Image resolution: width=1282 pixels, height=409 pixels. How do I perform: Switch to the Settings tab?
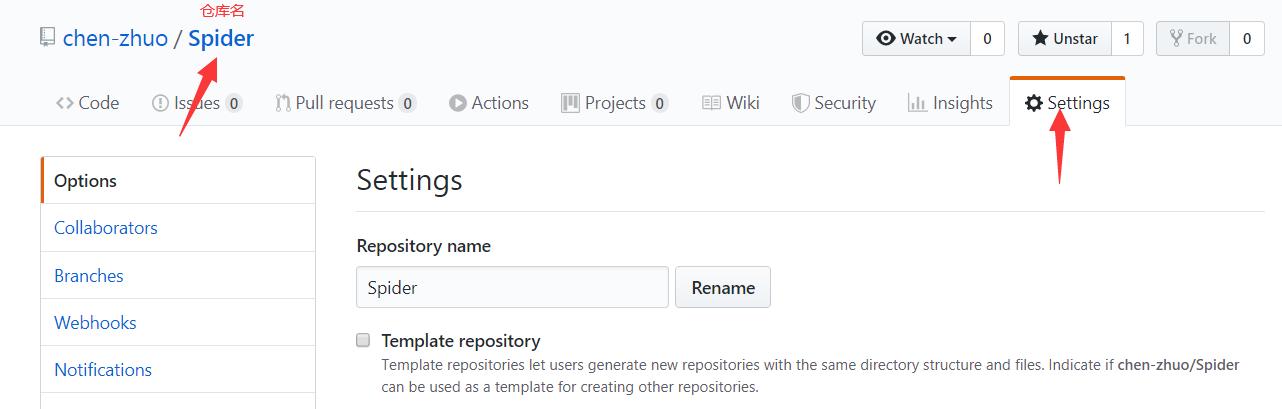pyautogui.click(x=1067, y=103)
